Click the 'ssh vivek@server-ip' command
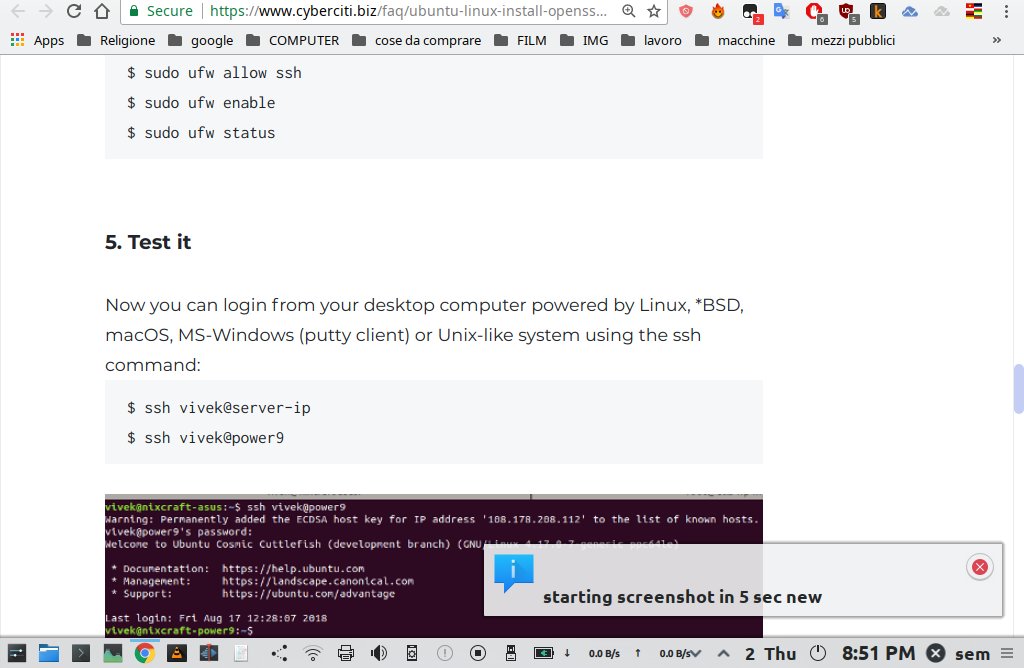 point(219,407)
